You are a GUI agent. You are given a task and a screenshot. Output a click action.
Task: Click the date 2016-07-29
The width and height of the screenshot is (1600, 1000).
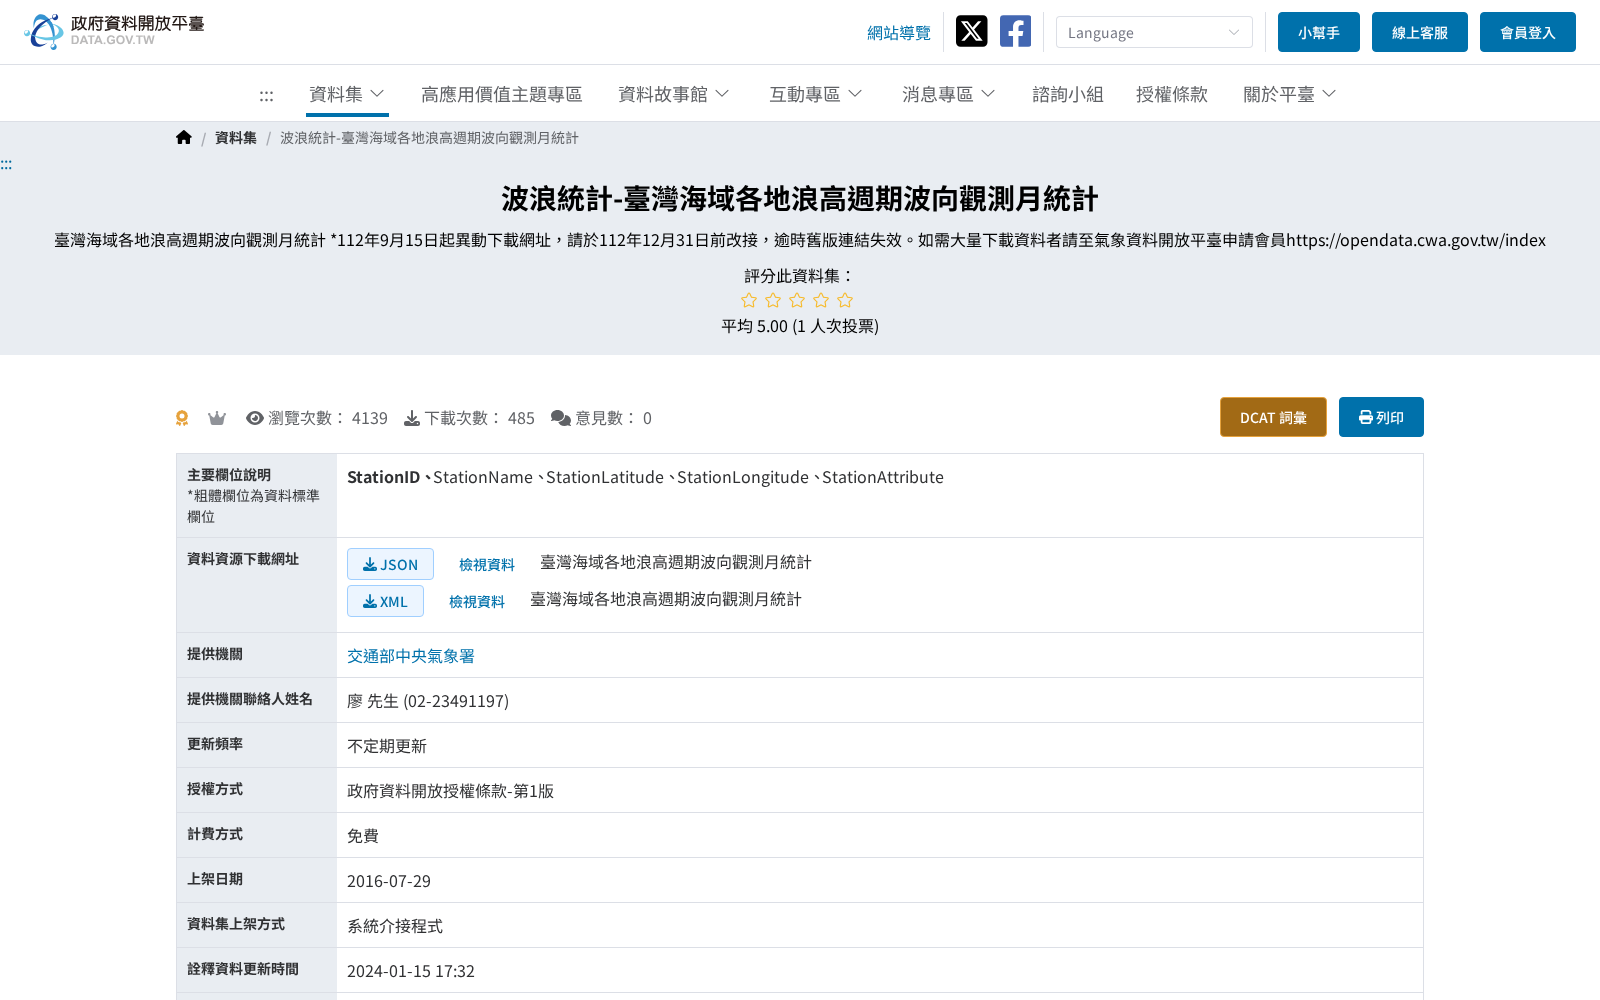(389, 881)
